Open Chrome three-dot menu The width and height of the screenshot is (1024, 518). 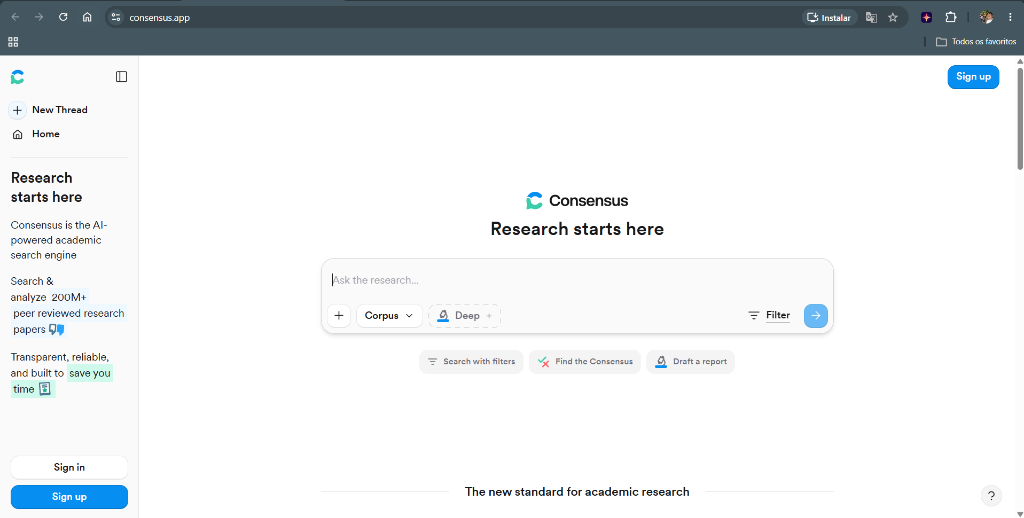click(x=1010, y=18)
